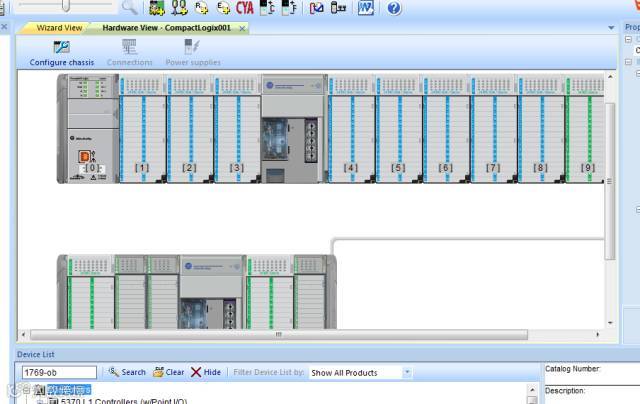Click the Power supplies button
The height and width of the screenshot is (404, 640).
(193, 53)
